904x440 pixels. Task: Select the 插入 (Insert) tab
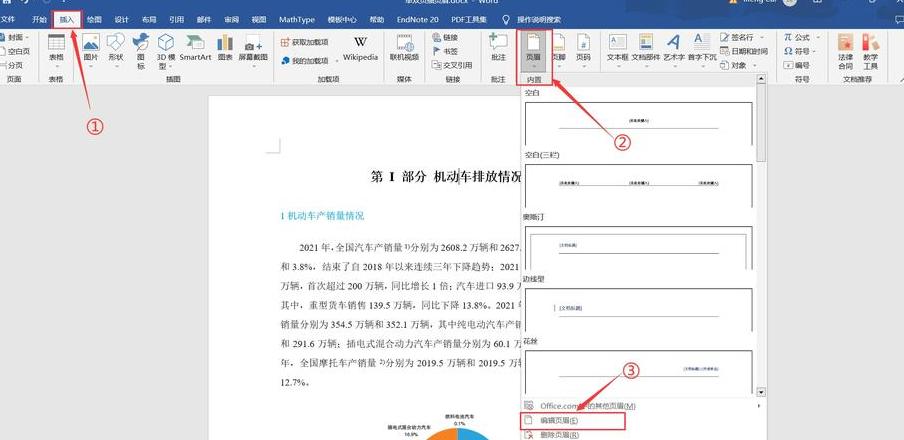click(x=67, y=20)
